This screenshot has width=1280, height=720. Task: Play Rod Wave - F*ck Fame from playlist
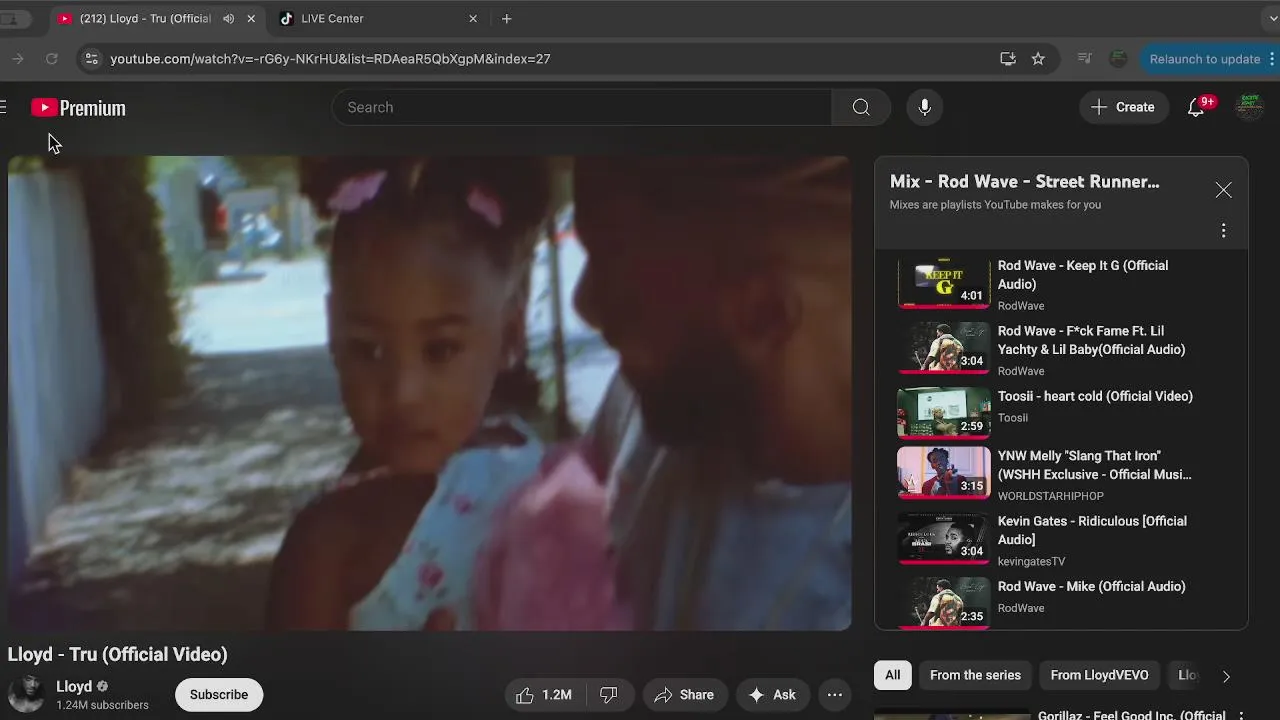(x=1060, y=349)
